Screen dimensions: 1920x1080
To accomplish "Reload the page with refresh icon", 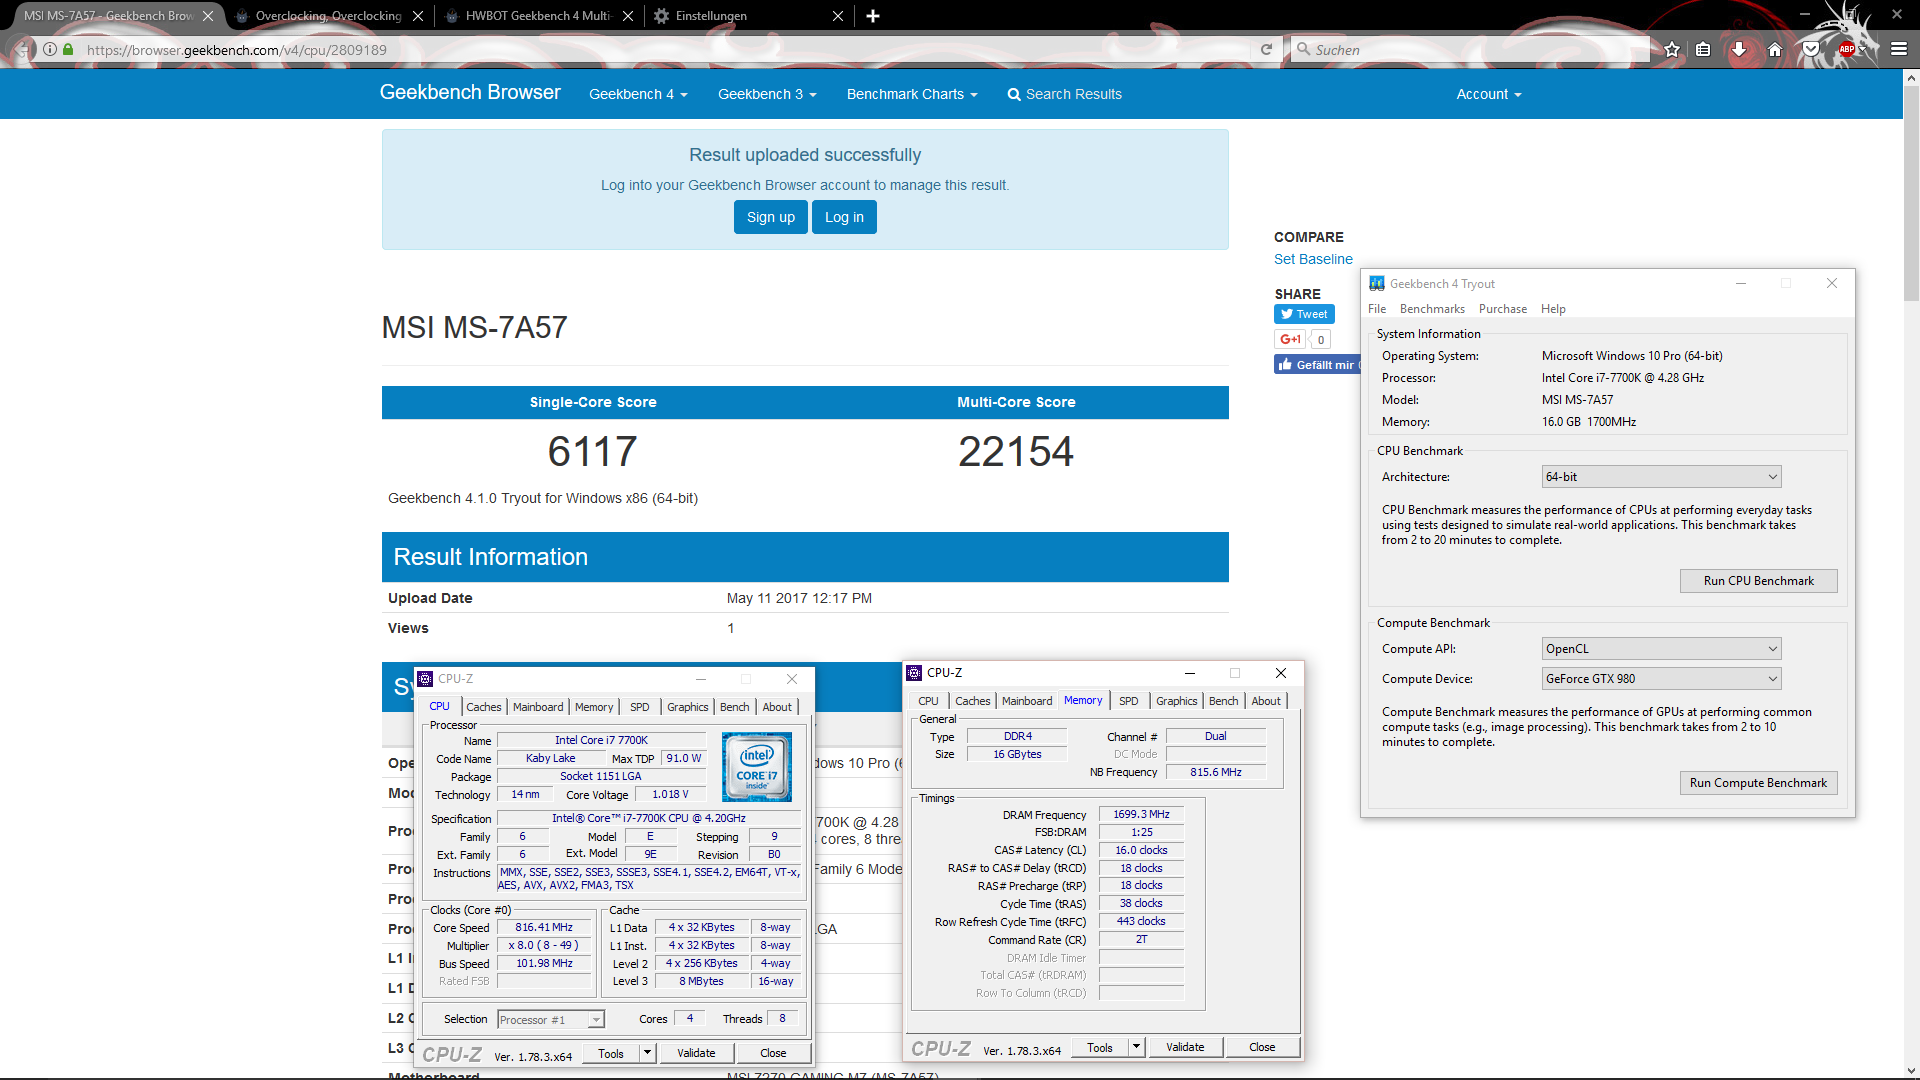I will [x=1266, y=49].
